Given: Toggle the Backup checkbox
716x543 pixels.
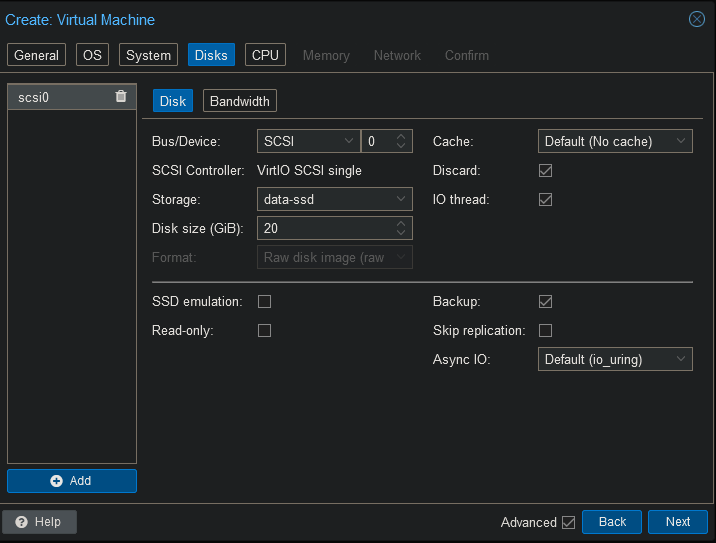Looking at the screenshot, I should pyautogui.click(x=545, y=301).
